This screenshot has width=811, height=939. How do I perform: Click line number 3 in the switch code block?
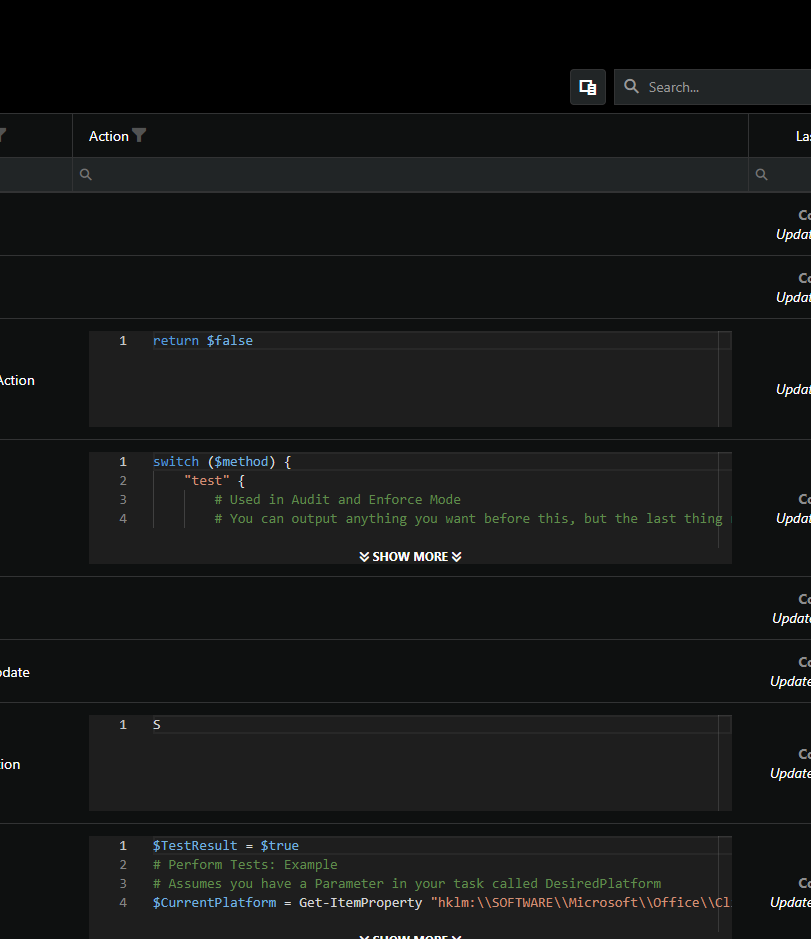pyautogui.click(x=123, y=499)
